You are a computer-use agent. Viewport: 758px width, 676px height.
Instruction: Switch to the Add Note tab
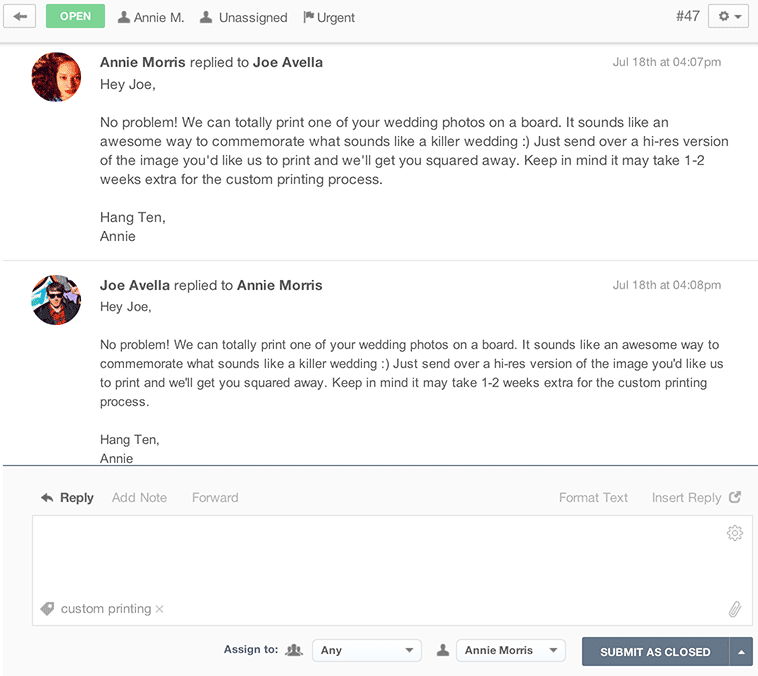coord(139,497)
